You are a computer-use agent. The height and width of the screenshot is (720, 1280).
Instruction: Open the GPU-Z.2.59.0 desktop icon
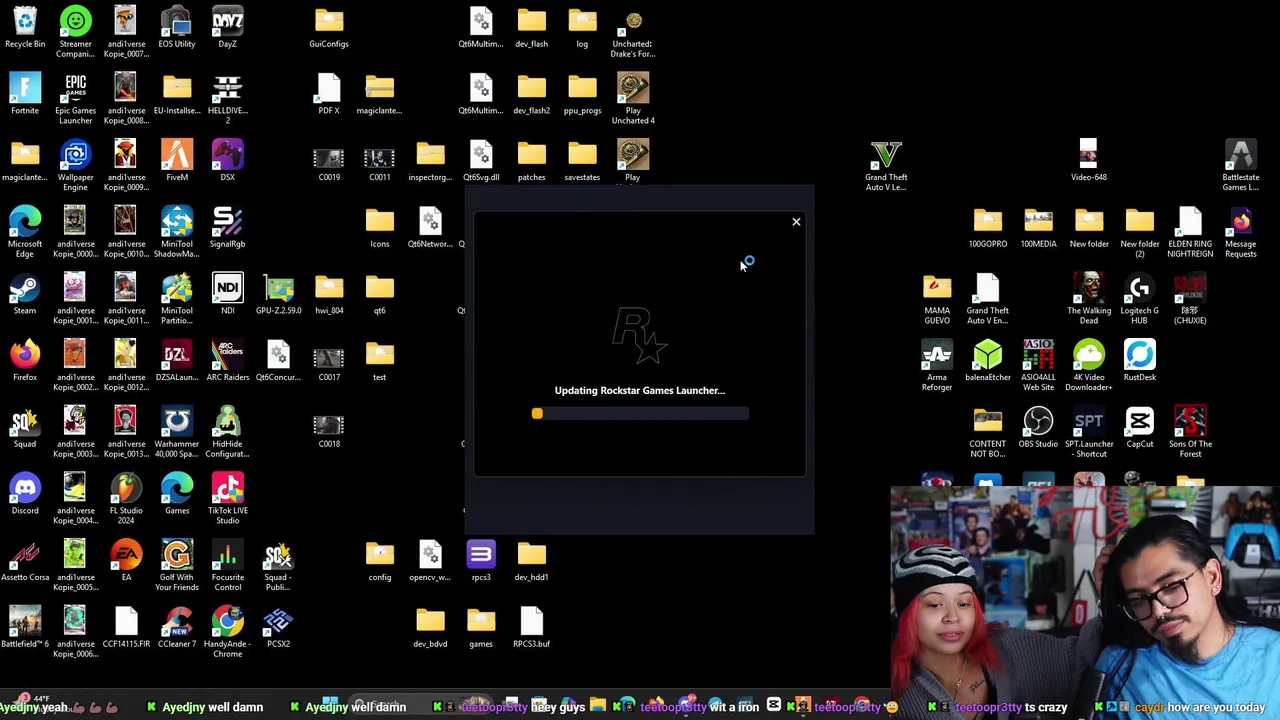click(278, 294)
